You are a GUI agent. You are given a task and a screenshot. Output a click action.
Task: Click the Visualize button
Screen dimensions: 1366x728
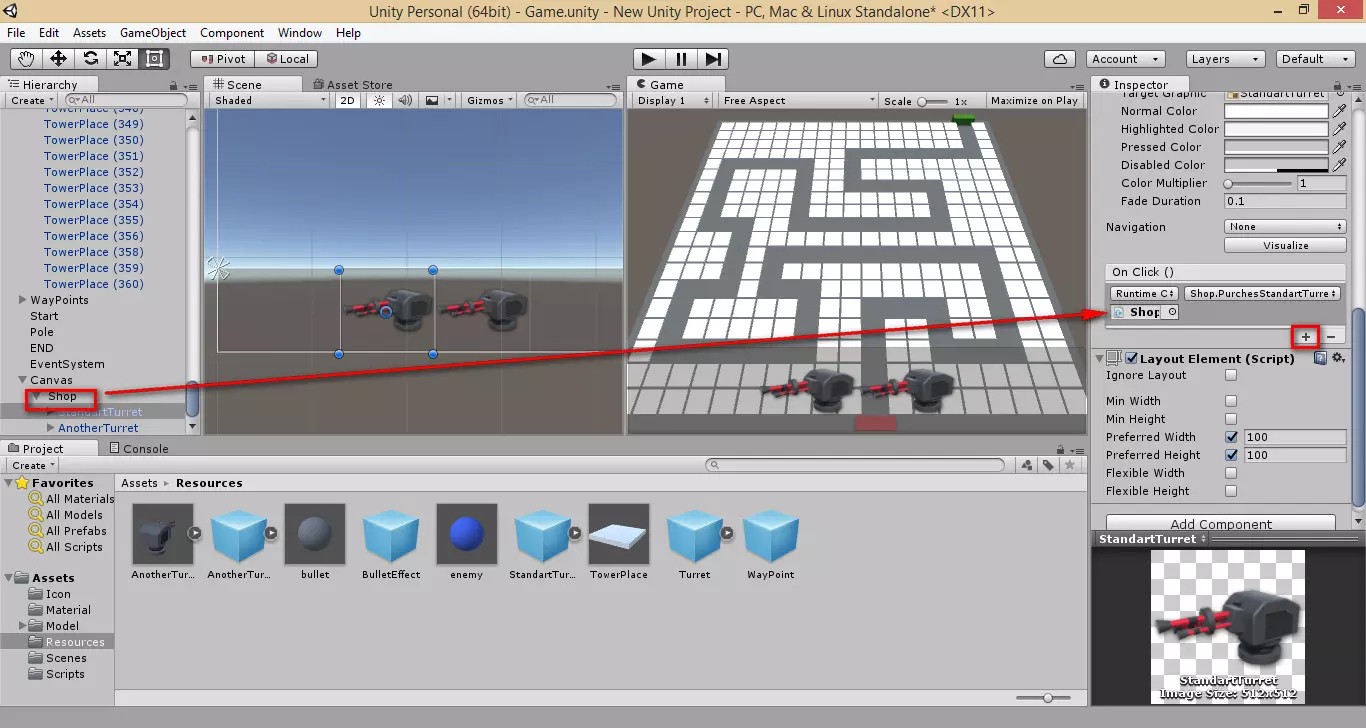tap(1285, 245)
